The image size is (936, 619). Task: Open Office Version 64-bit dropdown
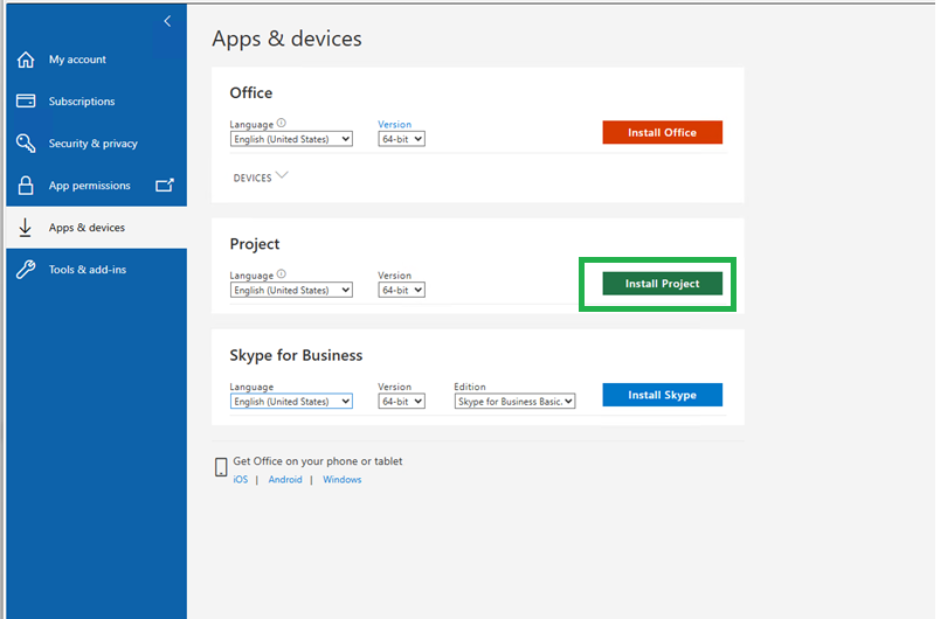[401, 139]
